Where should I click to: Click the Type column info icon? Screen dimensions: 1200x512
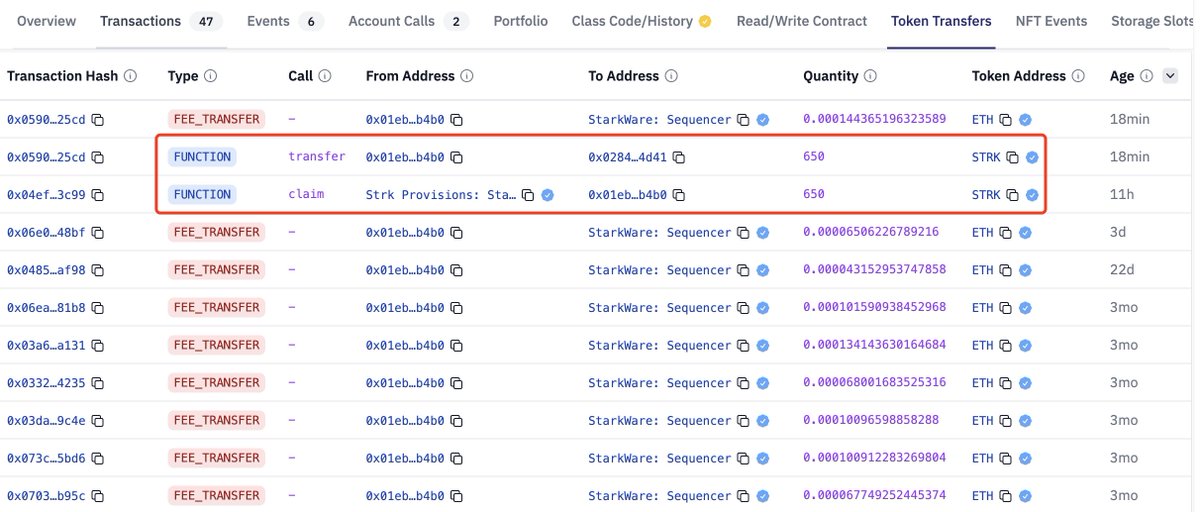pos(211,76)
